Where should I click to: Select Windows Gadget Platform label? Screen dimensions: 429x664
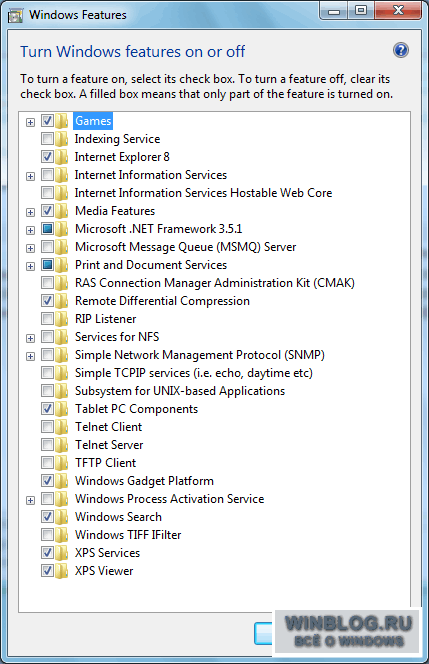pyautogui.click(x=144, y=481)
